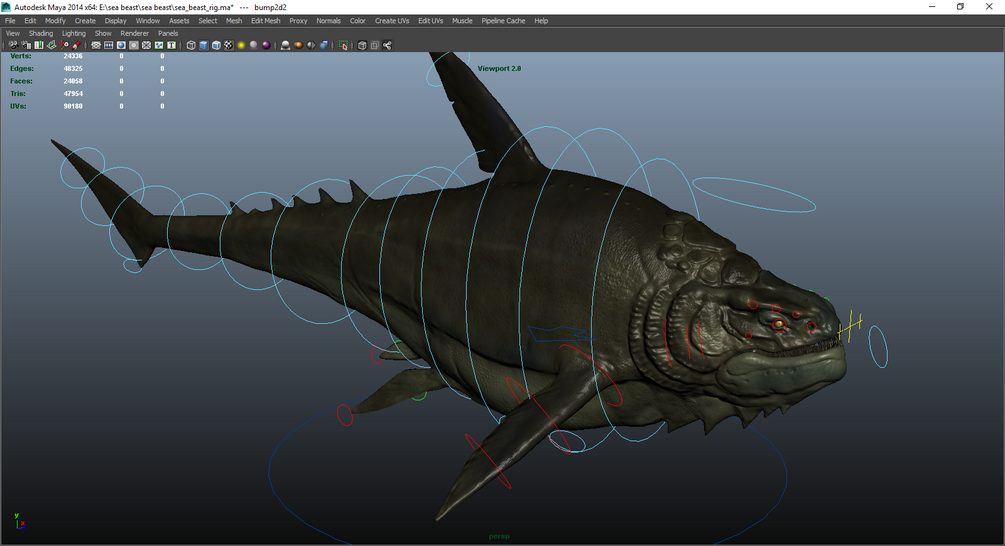Click the Isolate Select icon
This screenshot has height=546, width=1005.
coord(344,45)
